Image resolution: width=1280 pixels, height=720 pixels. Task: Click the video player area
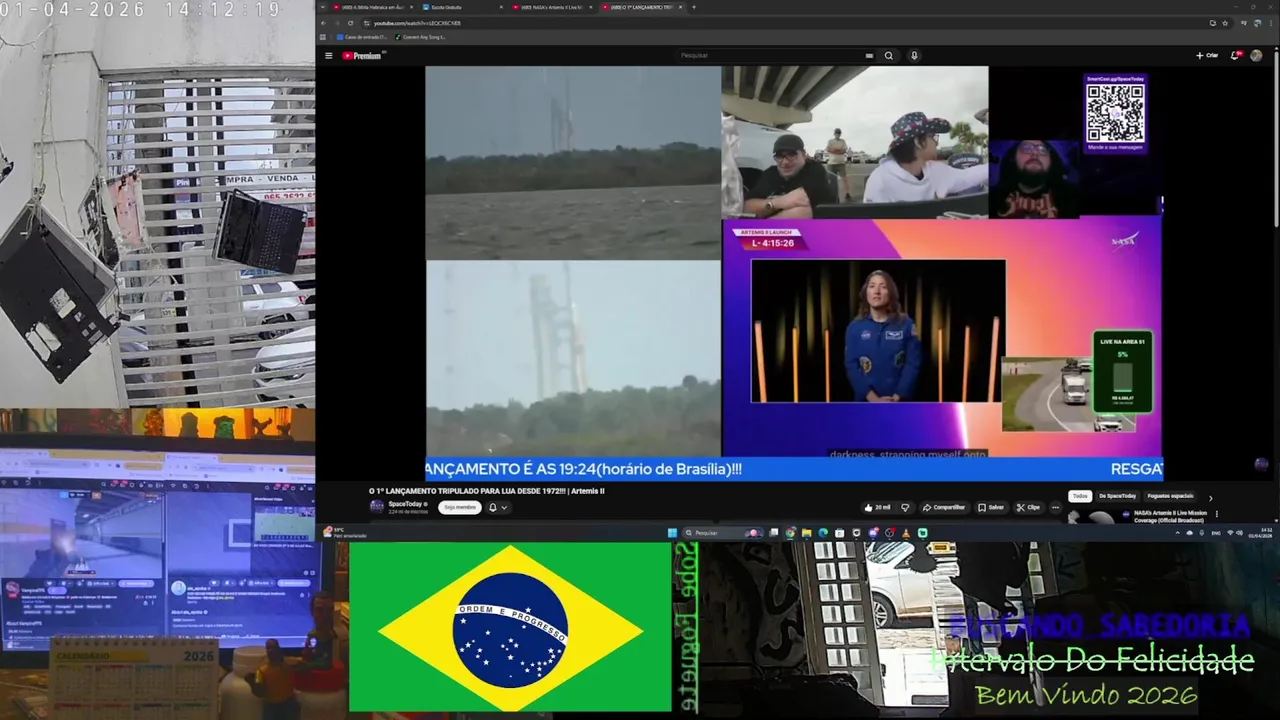(794, 273)
